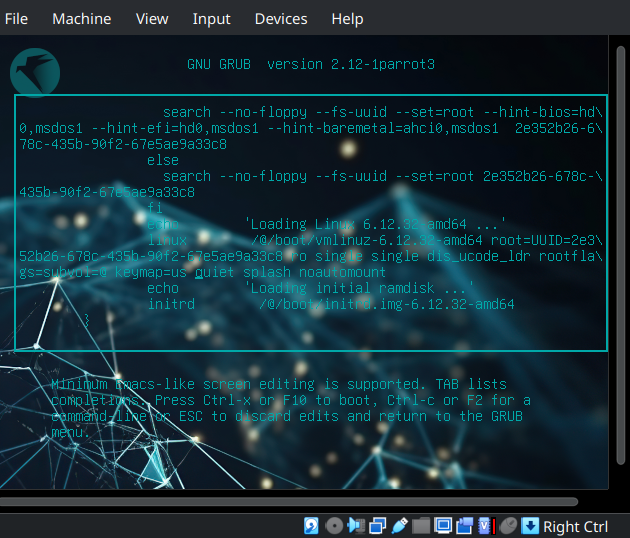Click the network adapters status icon
Screen dimensions: 630x538
click(x=378, y=526)
